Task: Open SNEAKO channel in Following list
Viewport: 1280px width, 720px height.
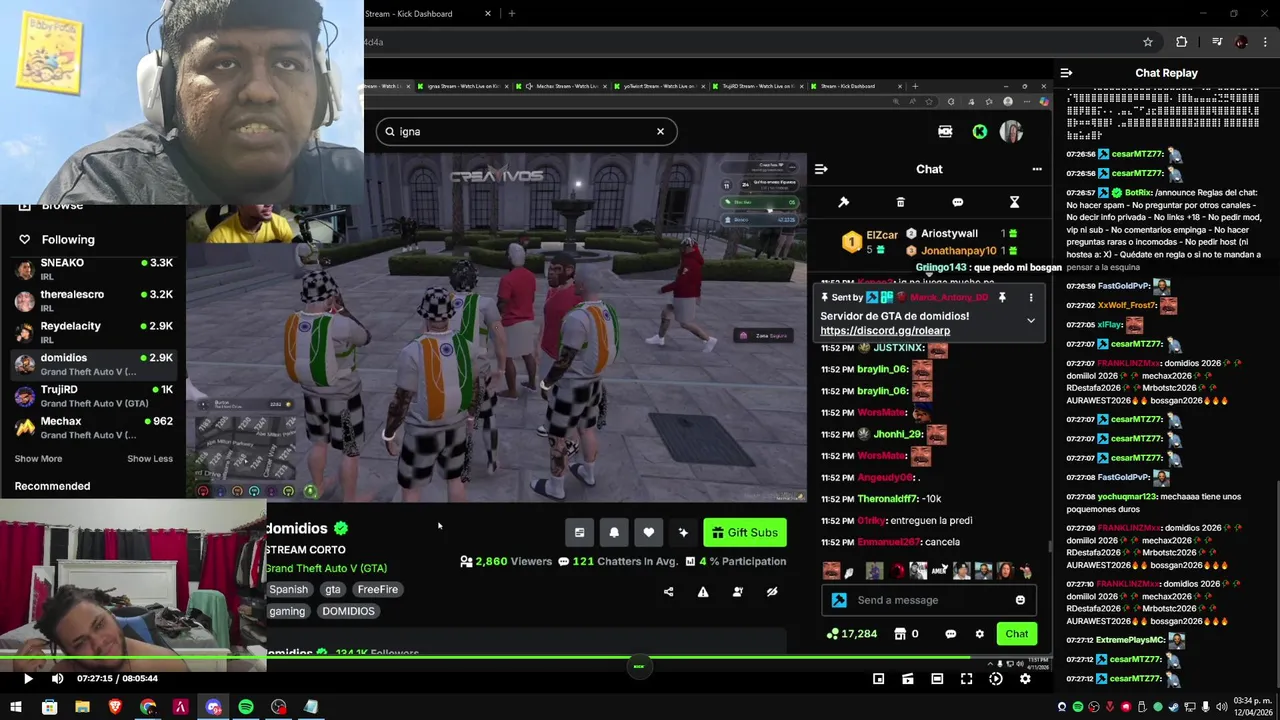Action: tap(93, 269)
